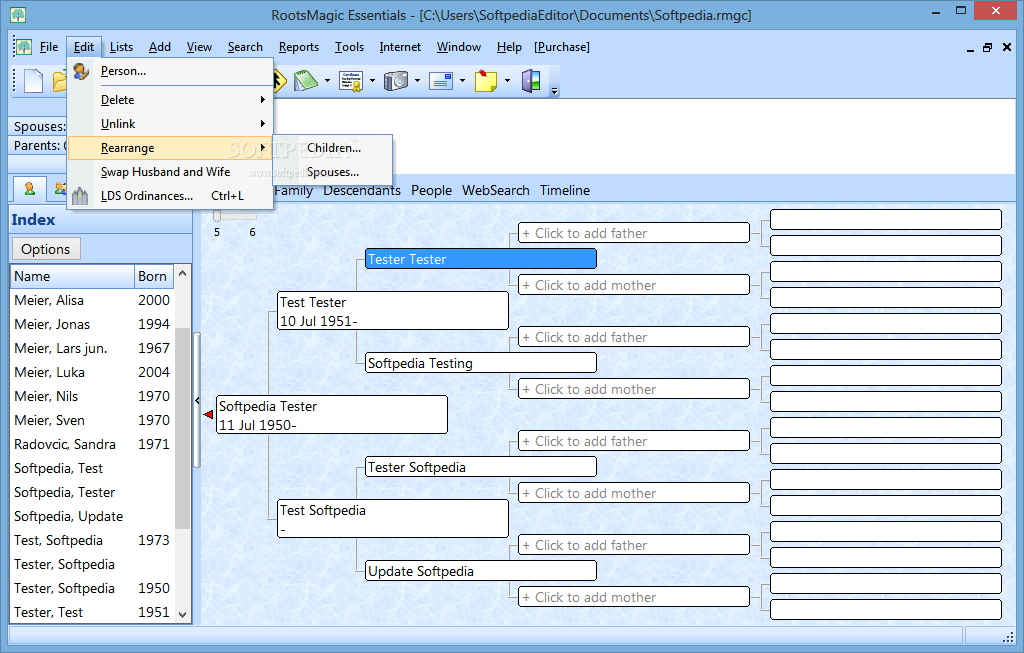Image resolution: width=1024 pixels, height=653 pixels.
Task: Open LDS Ordinances menu entry
Action: [x=170, y=196]
